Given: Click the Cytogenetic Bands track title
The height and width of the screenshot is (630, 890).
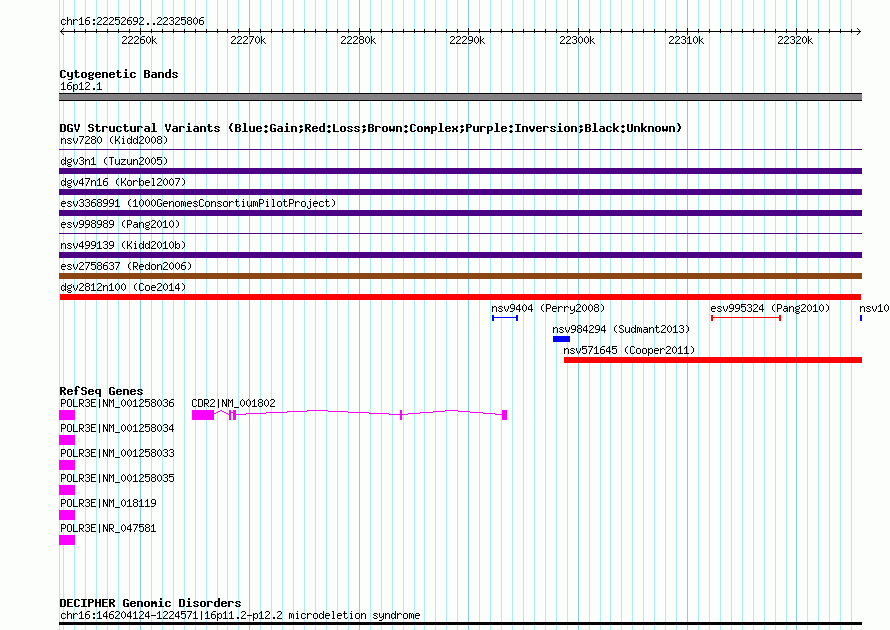Looking at the screenshot, I should (x=119, y=74).
